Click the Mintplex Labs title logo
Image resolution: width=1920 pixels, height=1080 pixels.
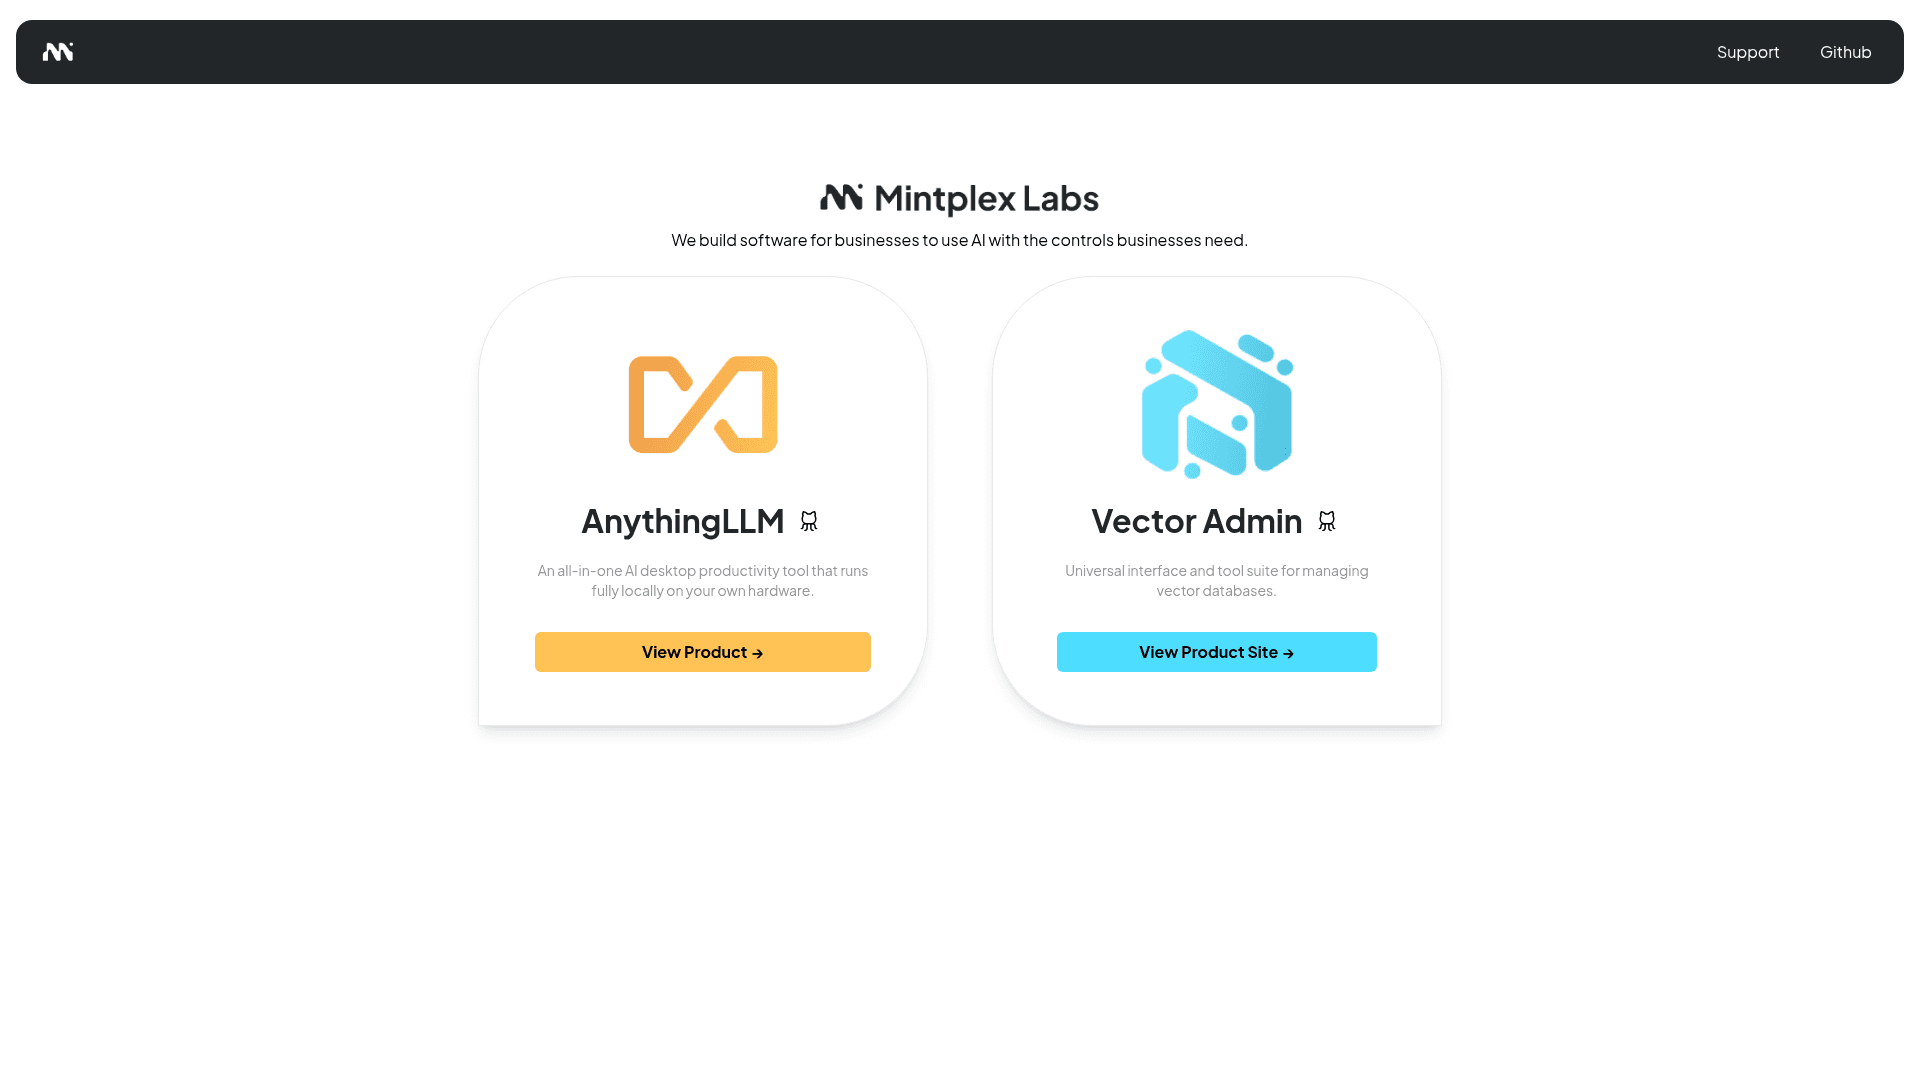tap(960, 198)
